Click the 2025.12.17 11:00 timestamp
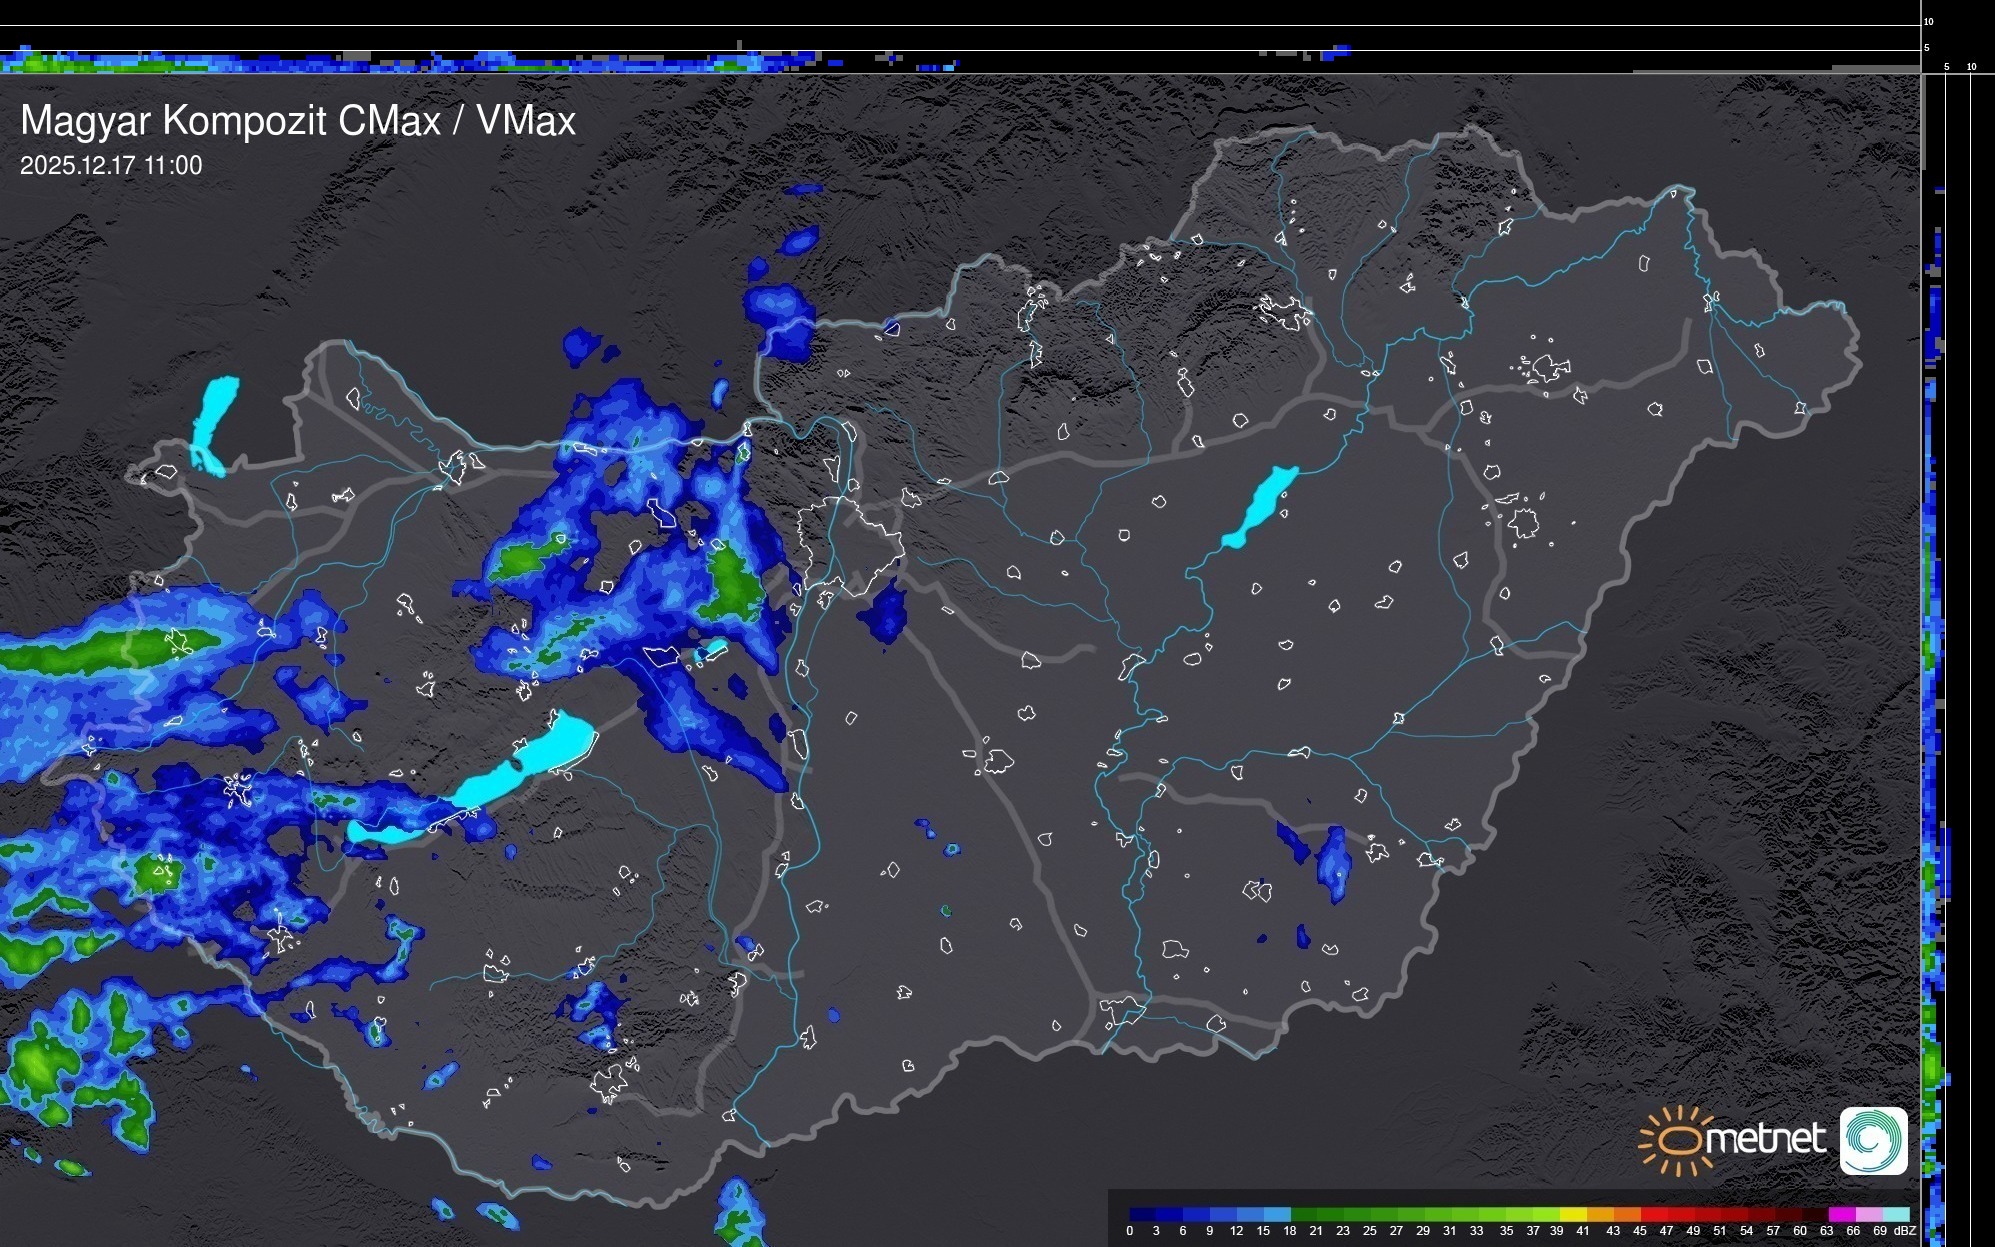Viewport: 1995px width, 1247px height. point(111,166)
